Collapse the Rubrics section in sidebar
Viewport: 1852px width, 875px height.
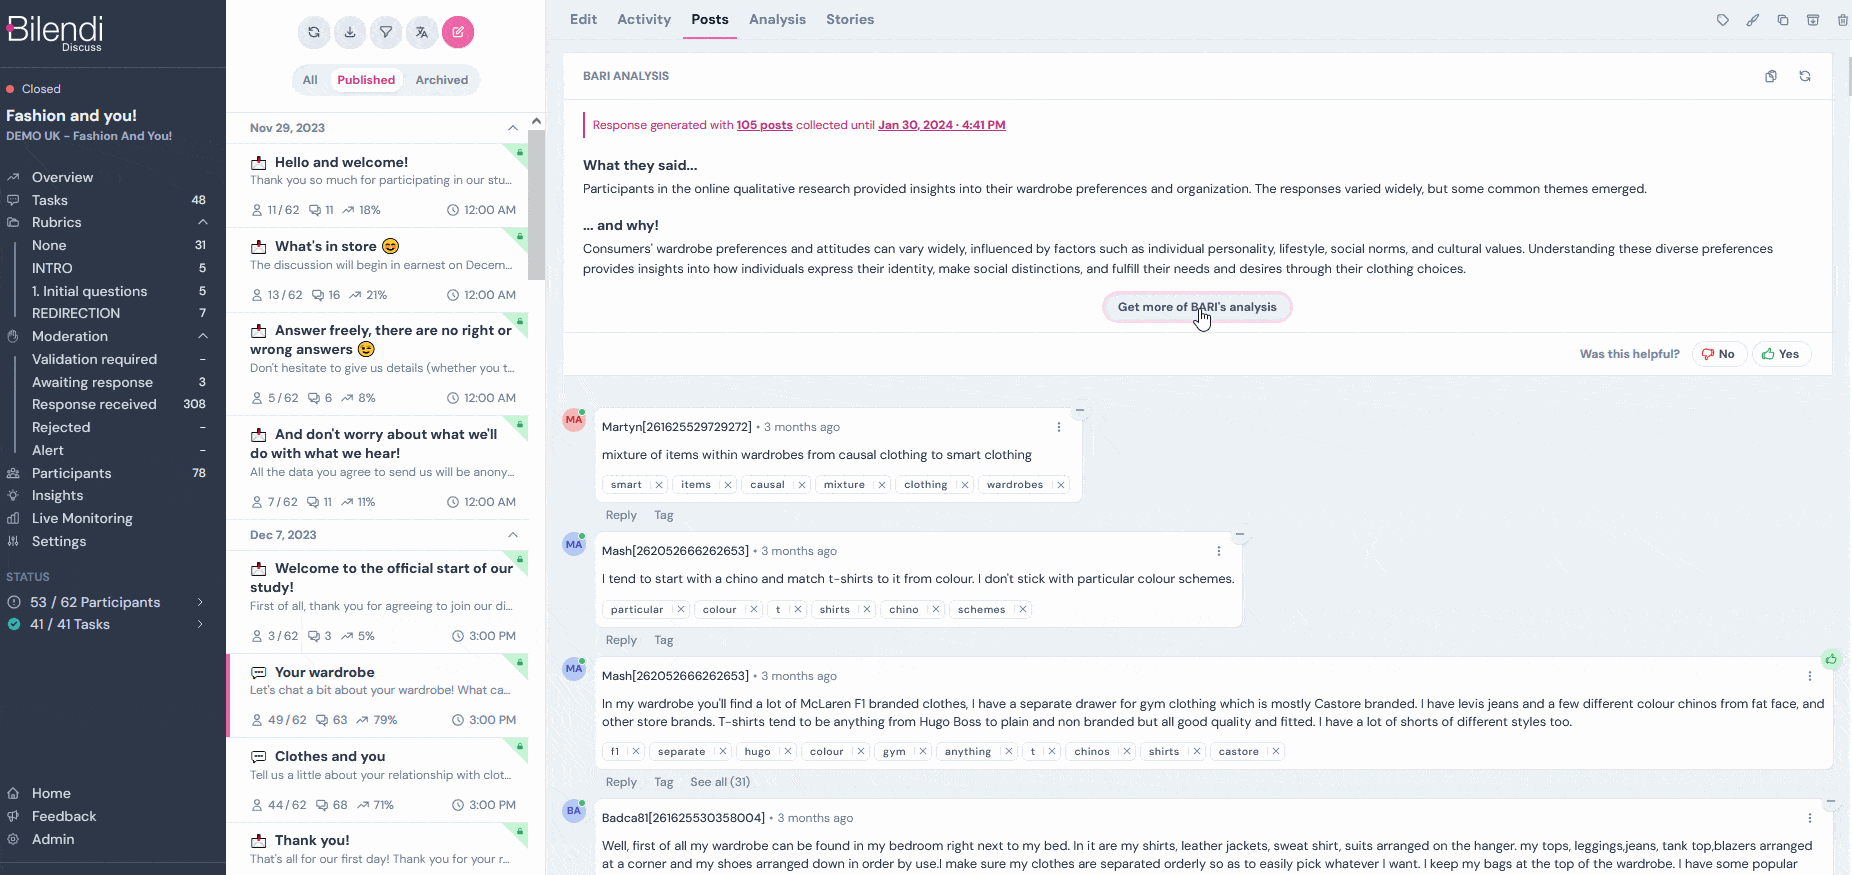click(x=202, y=222)
